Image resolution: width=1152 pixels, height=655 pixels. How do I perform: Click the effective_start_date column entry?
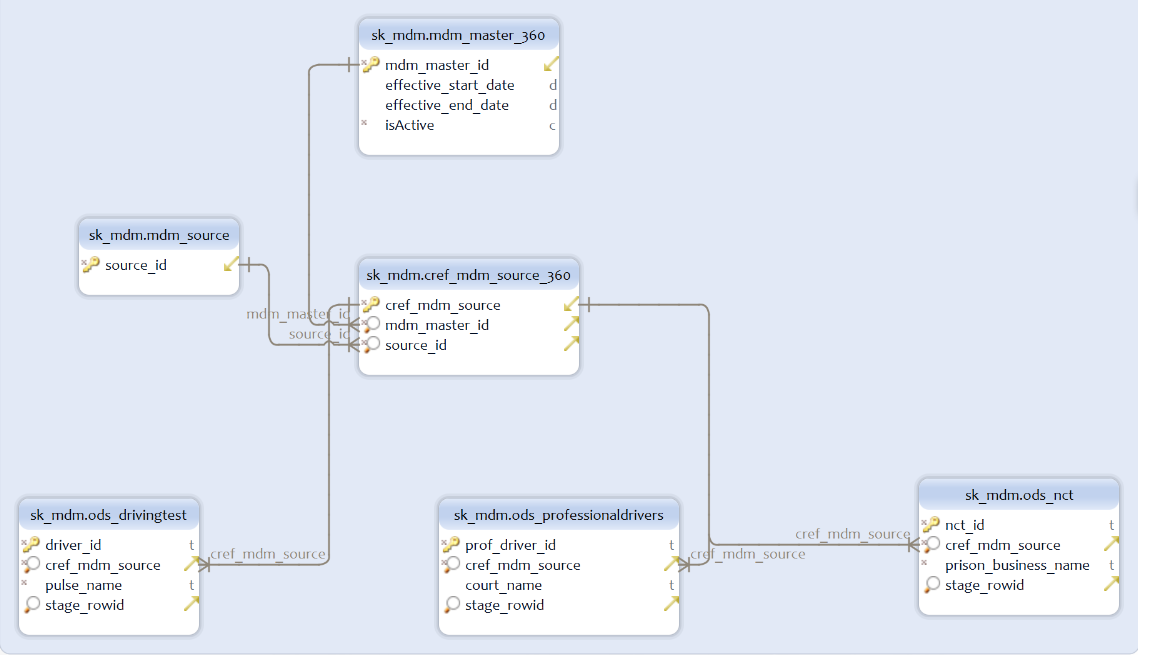tap(450, 85)
